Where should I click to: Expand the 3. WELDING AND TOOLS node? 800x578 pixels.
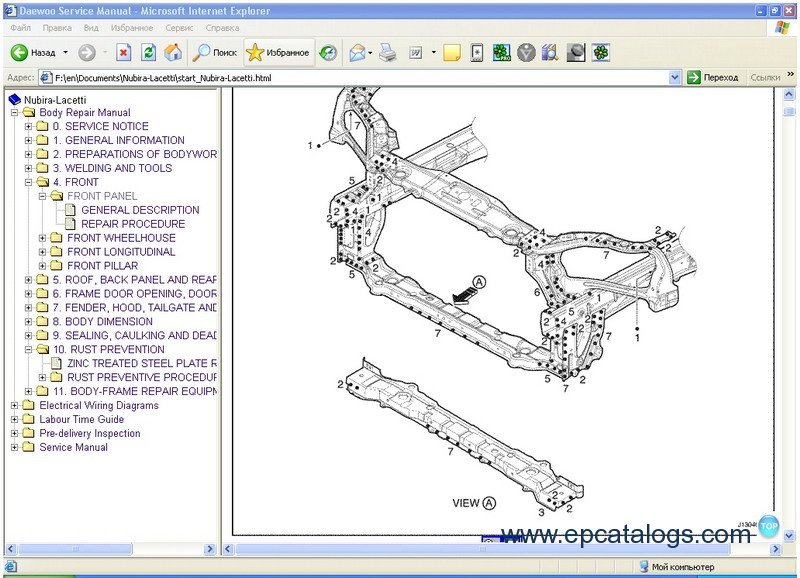click(x=29, y=168)
